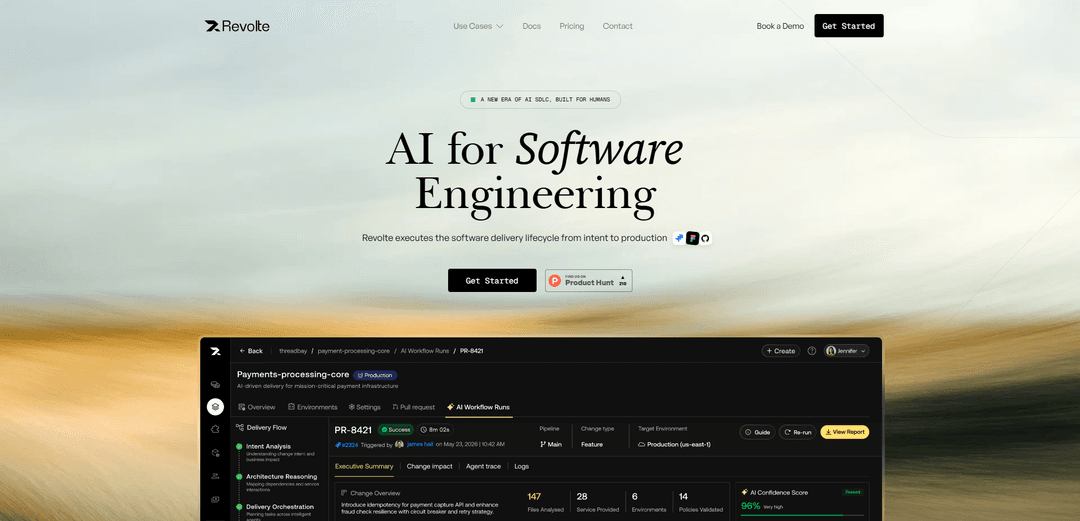Open the Docs nav link
This screenshot has height=521, width=1080.
click(532, 26)
